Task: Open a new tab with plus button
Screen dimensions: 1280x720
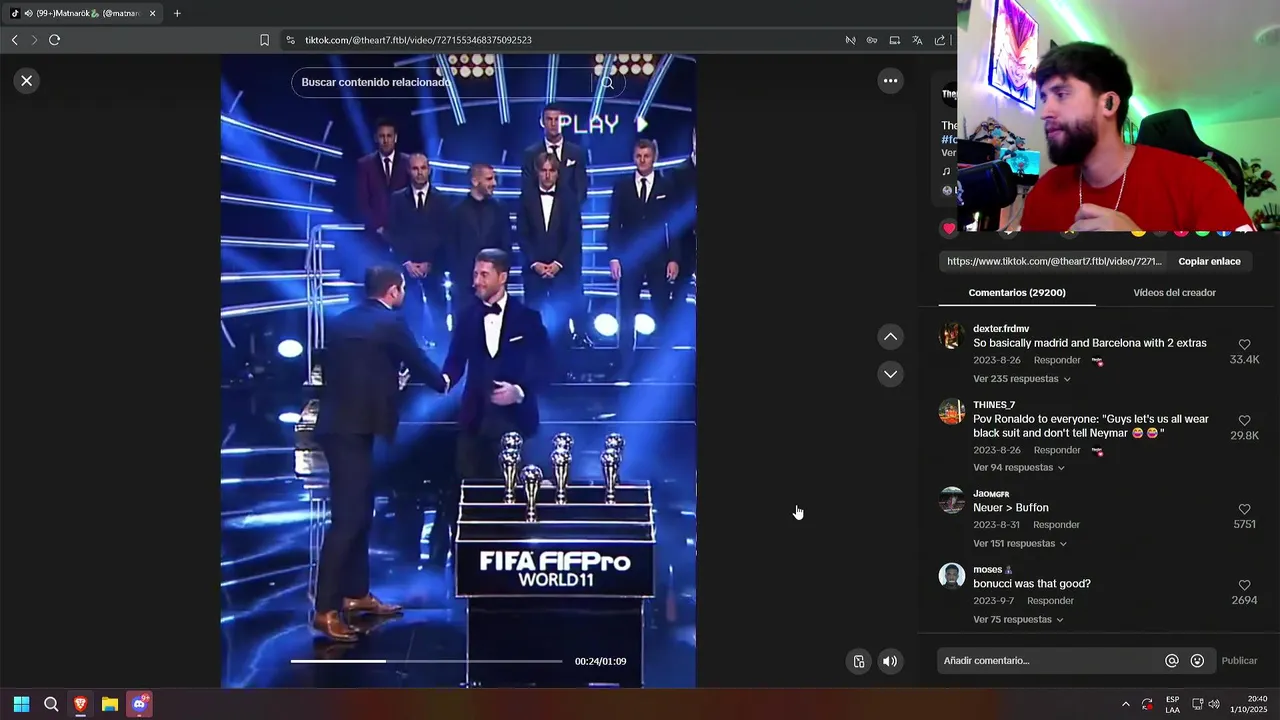Action: pos(177,13)
